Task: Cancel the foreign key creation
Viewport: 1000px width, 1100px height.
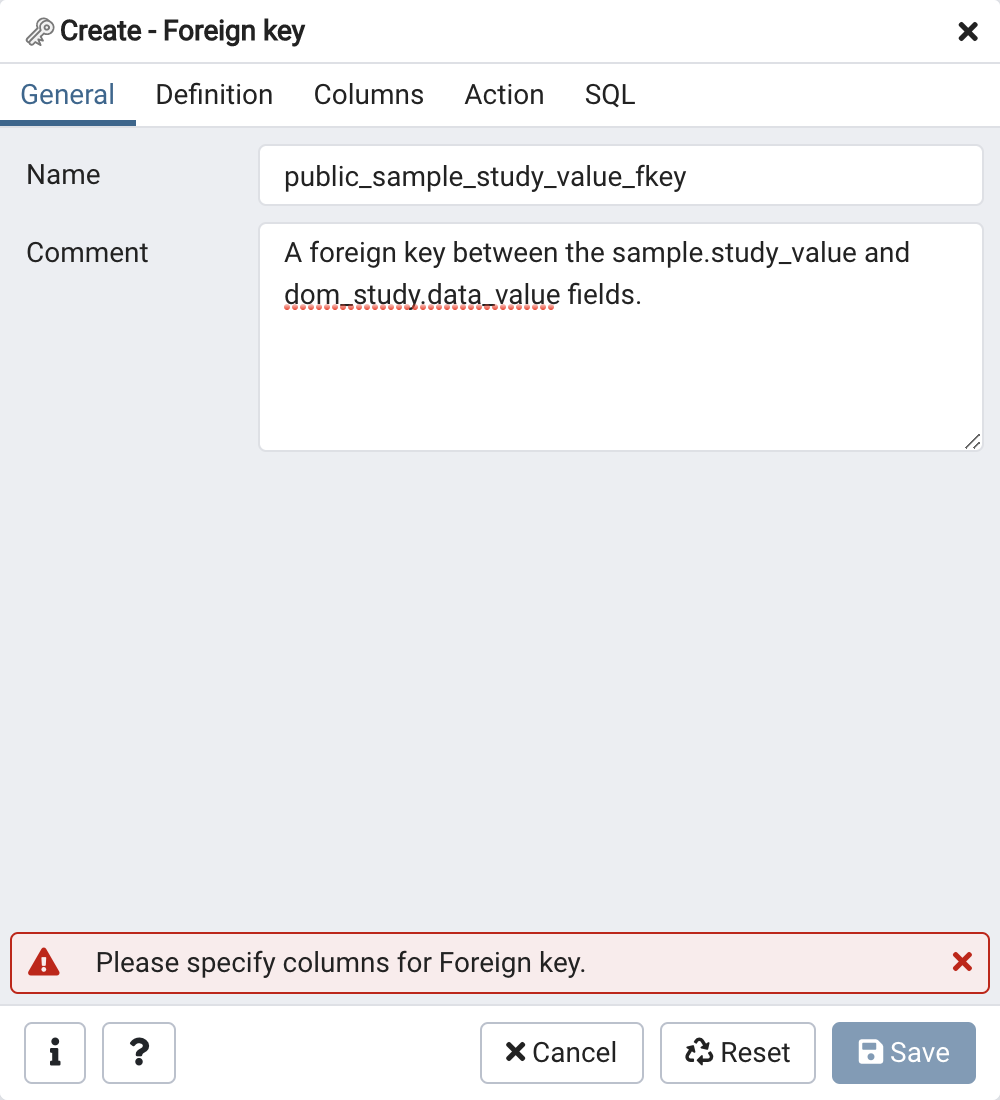Action: [561, 1052]
